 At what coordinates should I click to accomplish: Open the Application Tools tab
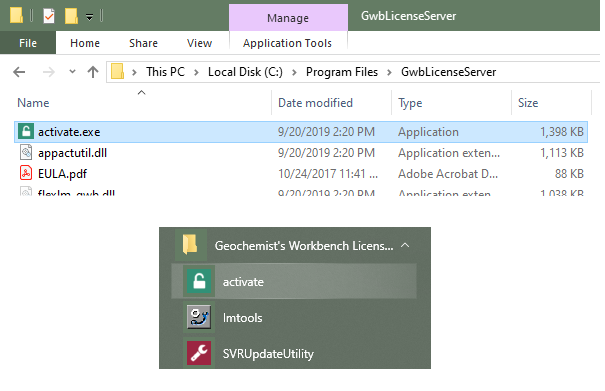pos(287,43)
